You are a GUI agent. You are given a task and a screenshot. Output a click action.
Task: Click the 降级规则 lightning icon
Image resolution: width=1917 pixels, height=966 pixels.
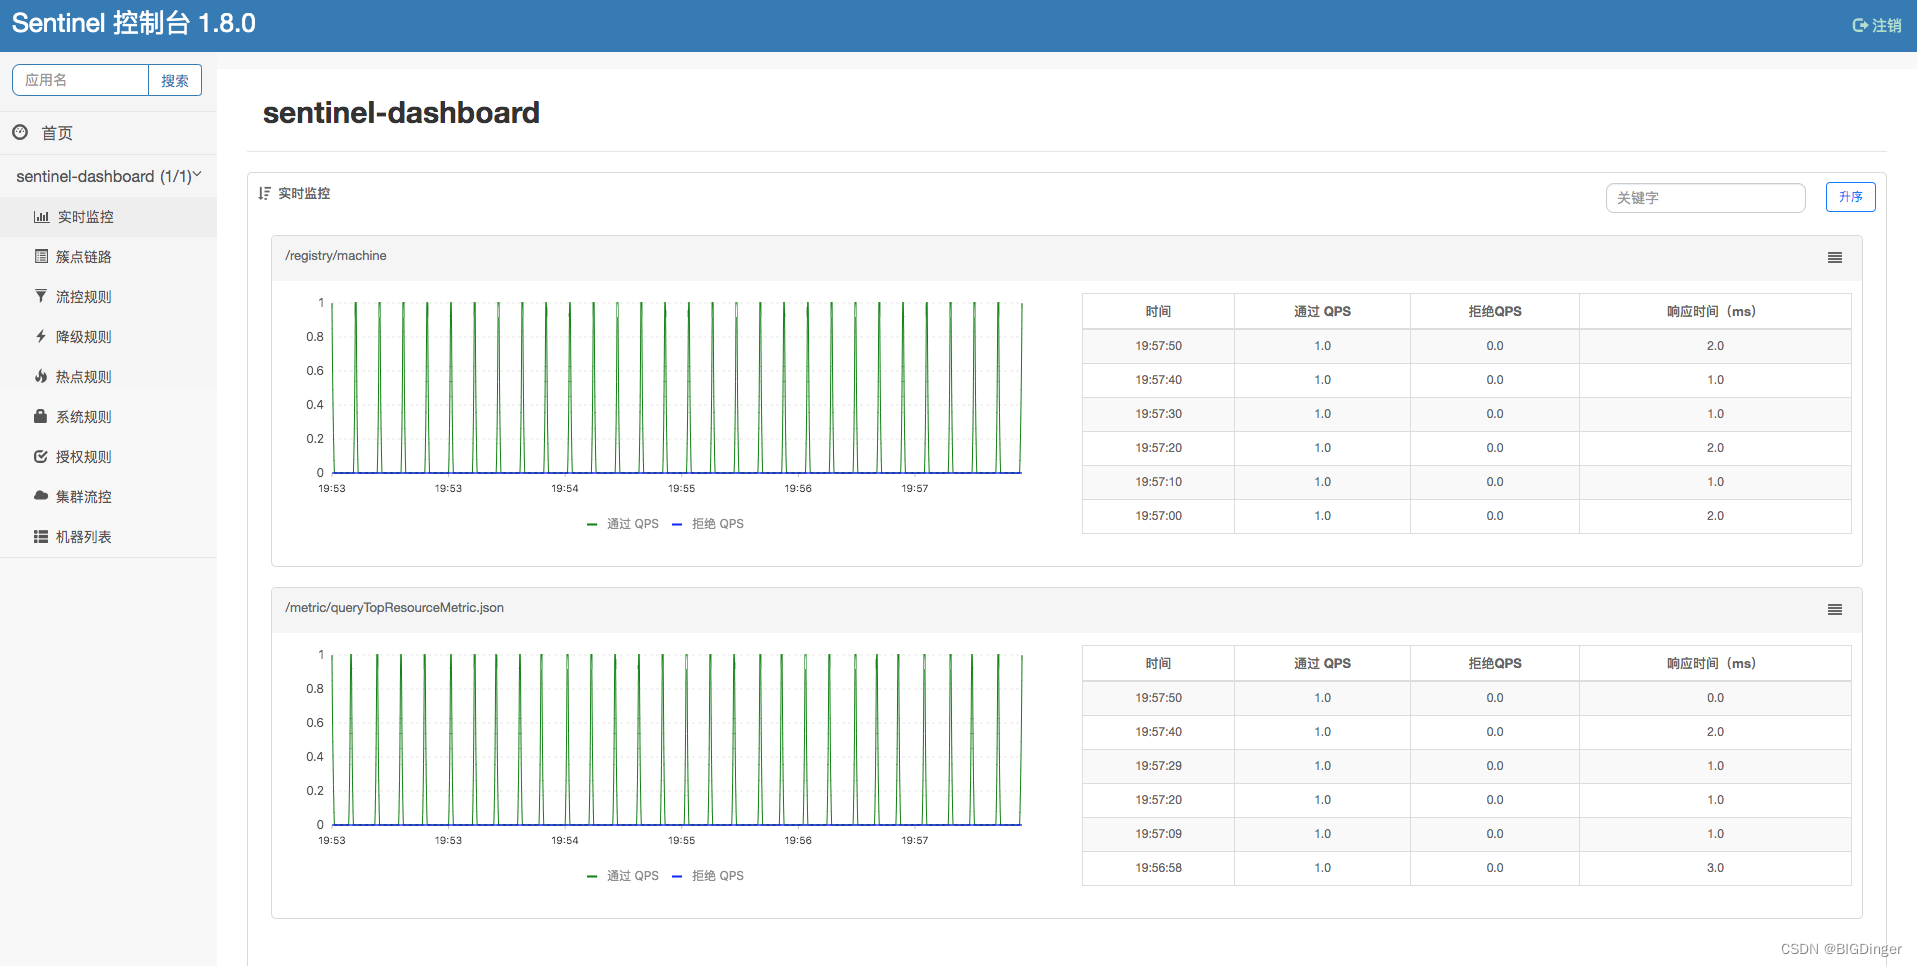[41, 337]
